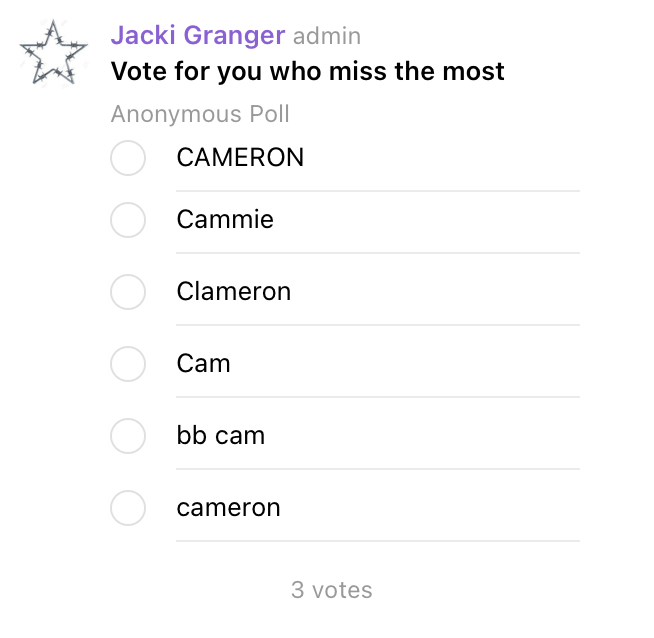Open the barbed-wire star avatar

point(53,53)
